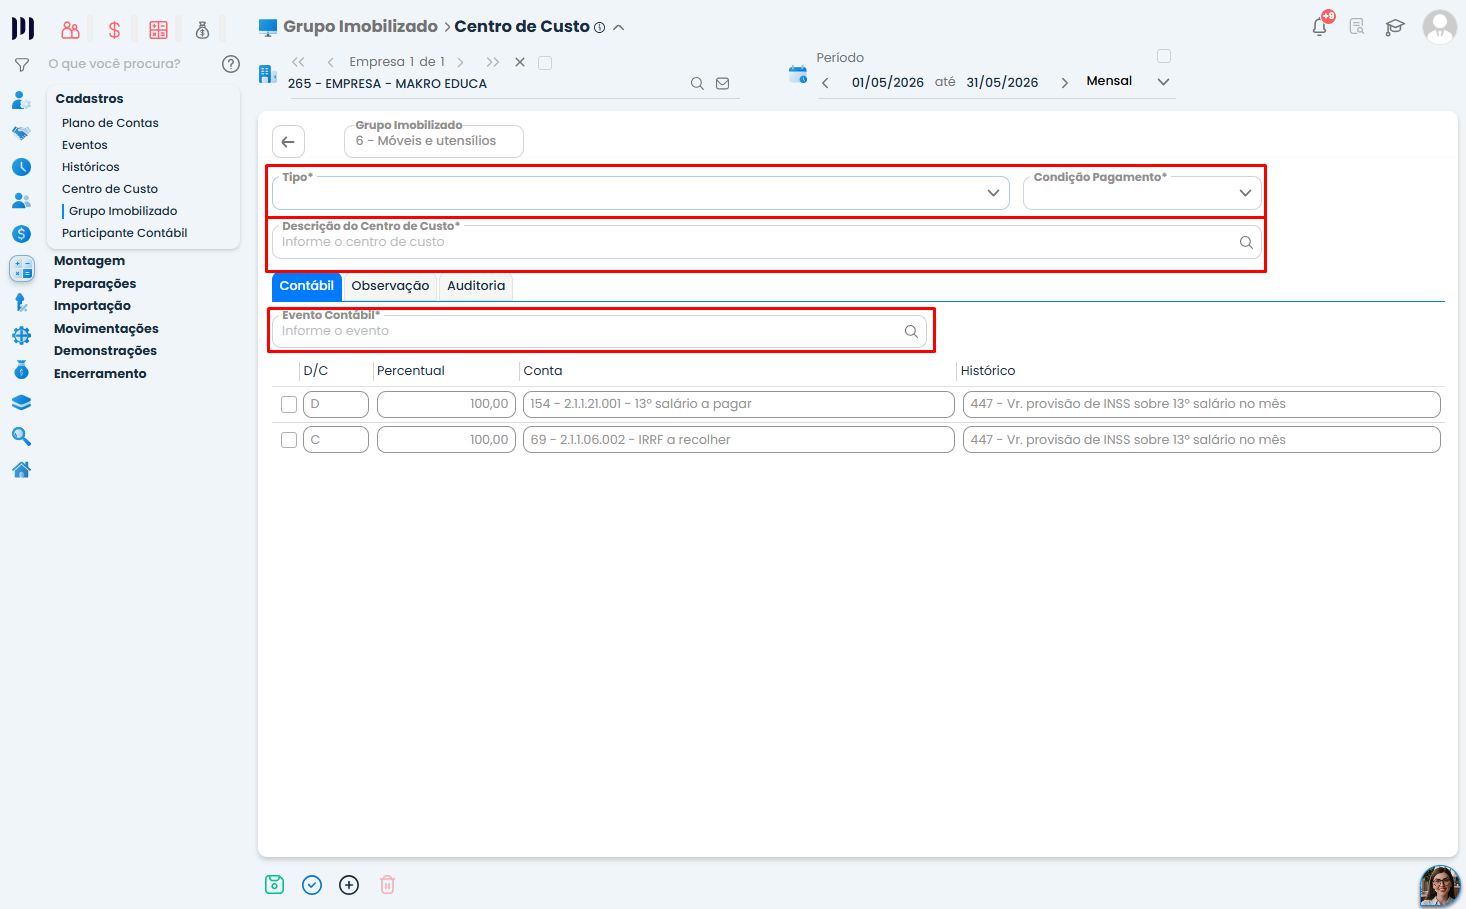Open the graduation cap training icon
The height and width of the screenshot is (909, 1466).
(x=1395, y=27)
